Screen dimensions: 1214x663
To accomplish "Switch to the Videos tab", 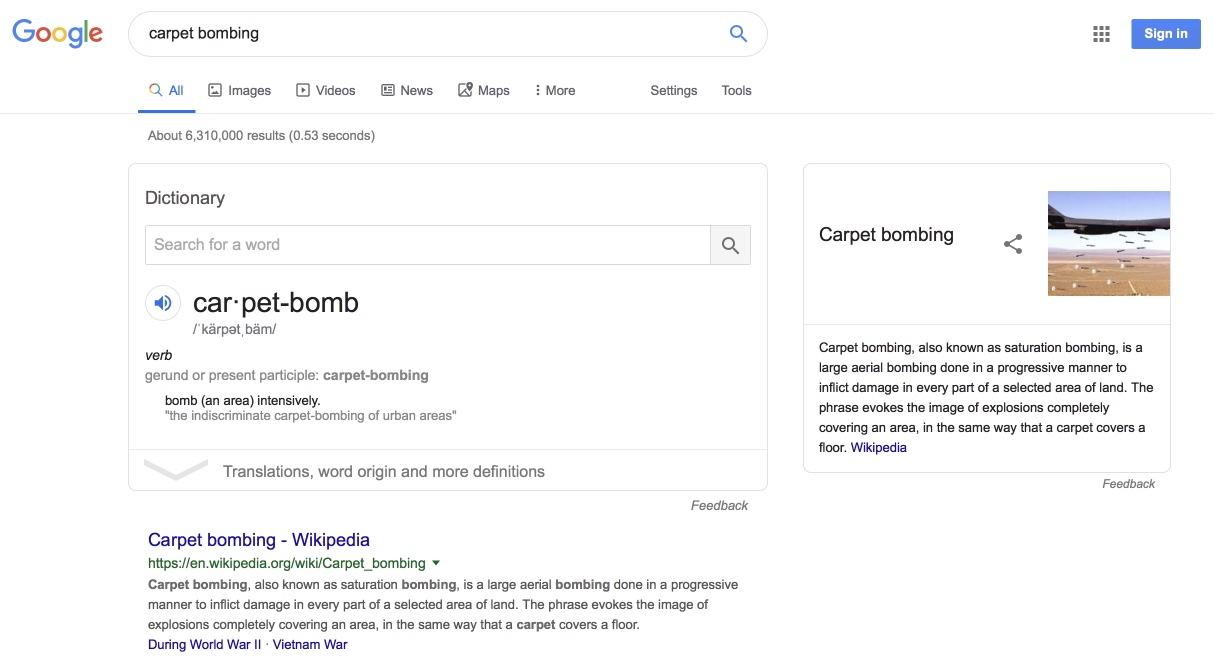I will 325,90.
